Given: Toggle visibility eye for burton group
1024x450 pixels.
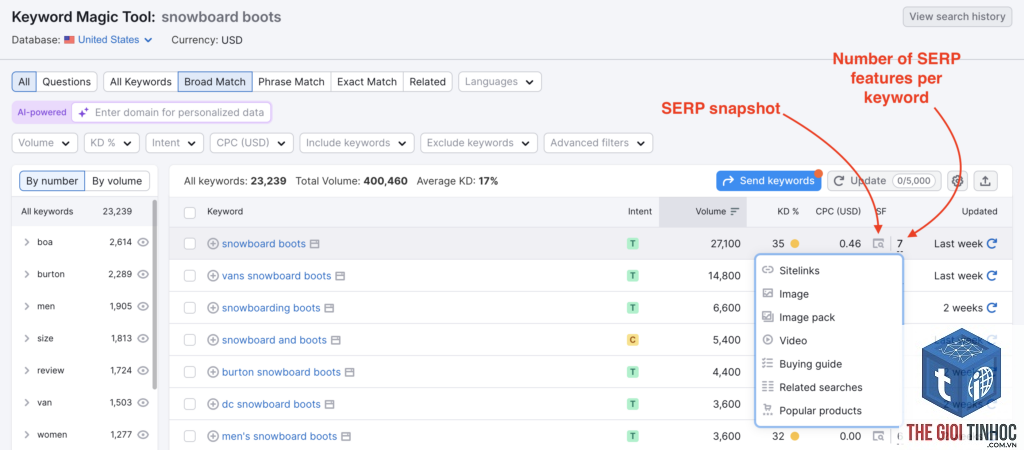Looking at the screenshot, I should pyautogui.click(x=143, y=274).
